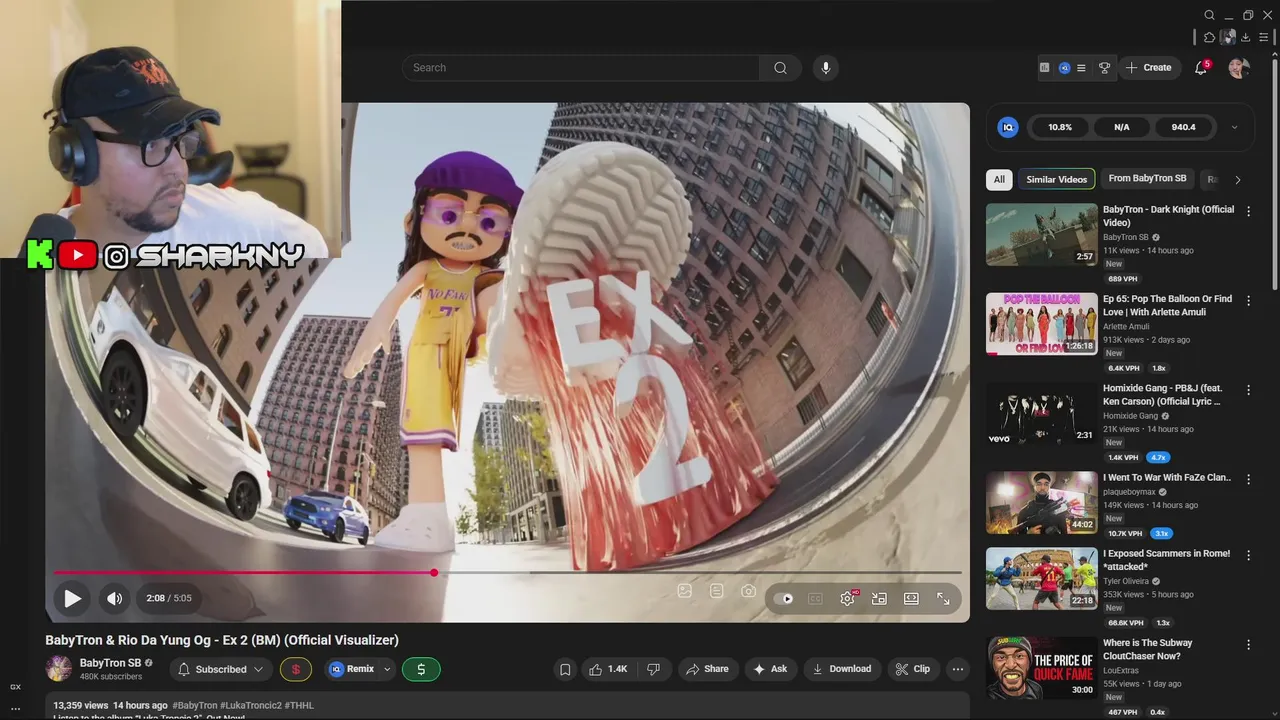This screenshot has height=720, width=1280.
Task: Select the All filter chip
Action: 998,179
